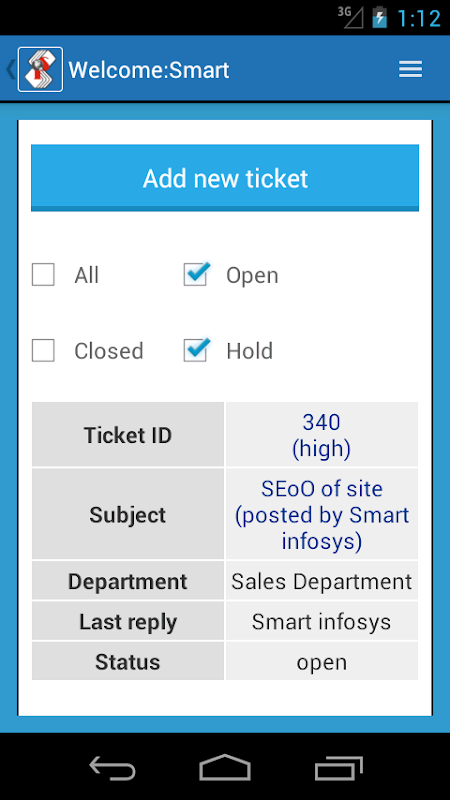Check the Closed tickets checkbox
The height and width of the screenshot is (800, 450).
pos(43,351)
